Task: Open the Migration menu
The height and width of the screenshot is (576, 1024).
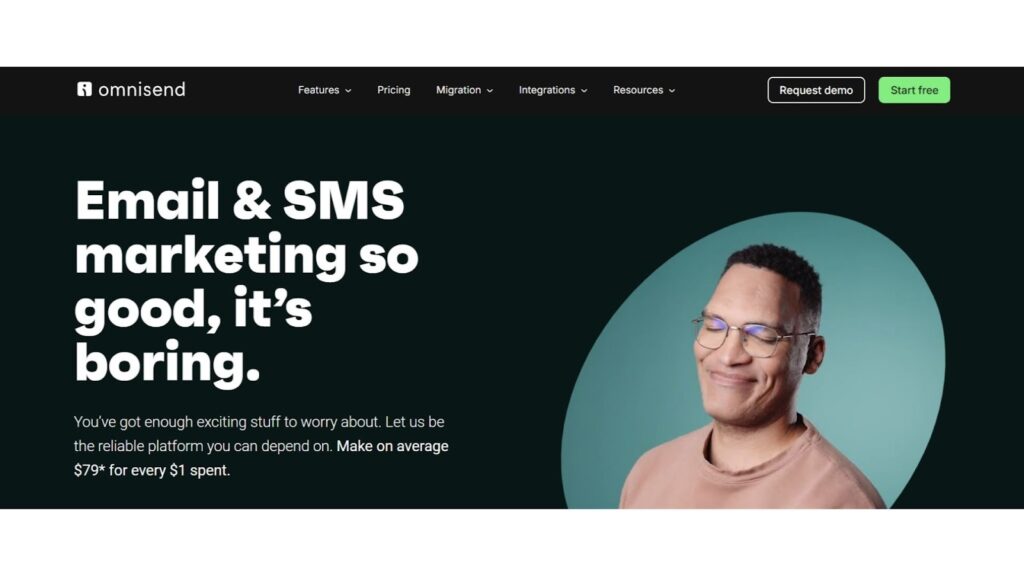Action: pos(458,90)
